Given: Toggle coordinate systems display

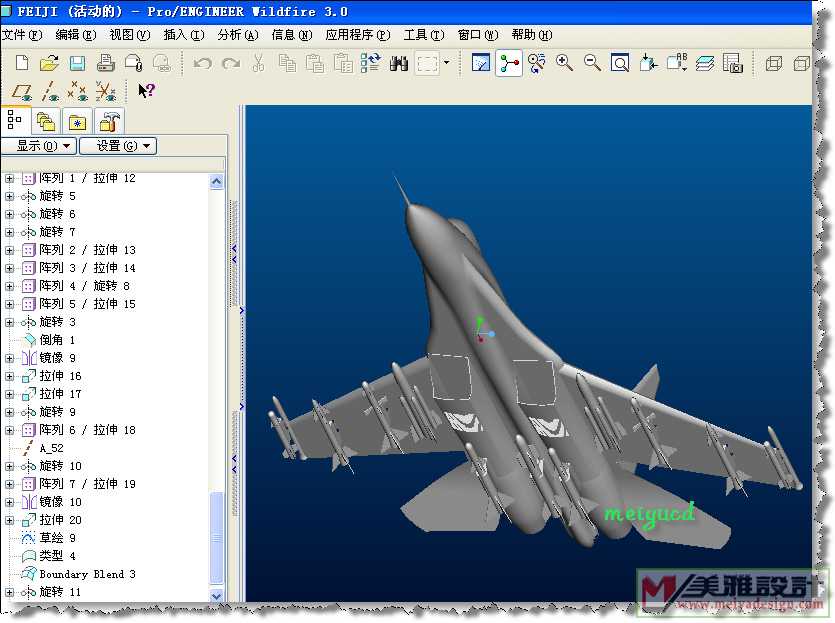Looking at the screenshot, I should (106, 91).
